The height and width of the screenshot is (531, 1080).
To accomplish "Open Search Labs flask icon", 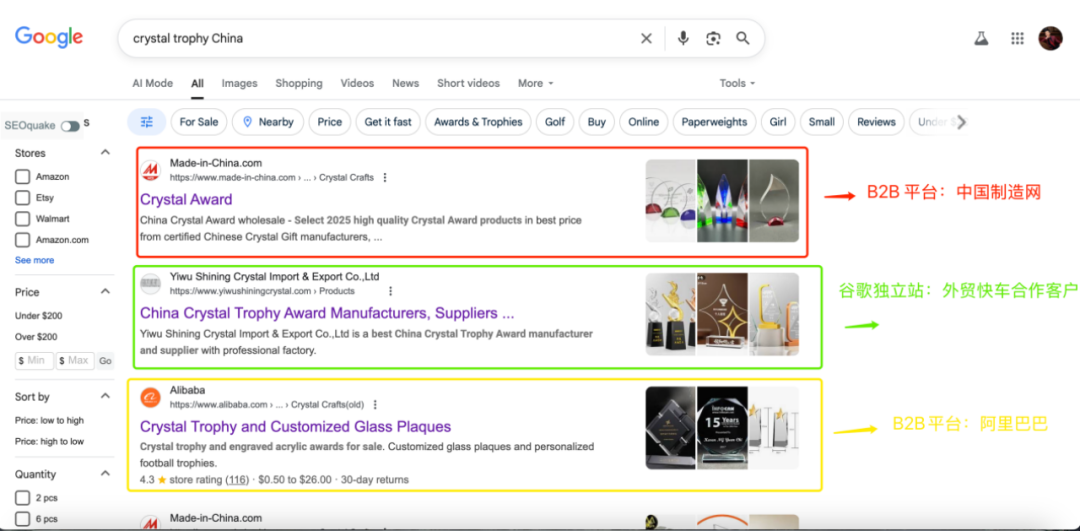I will [982, 39].
